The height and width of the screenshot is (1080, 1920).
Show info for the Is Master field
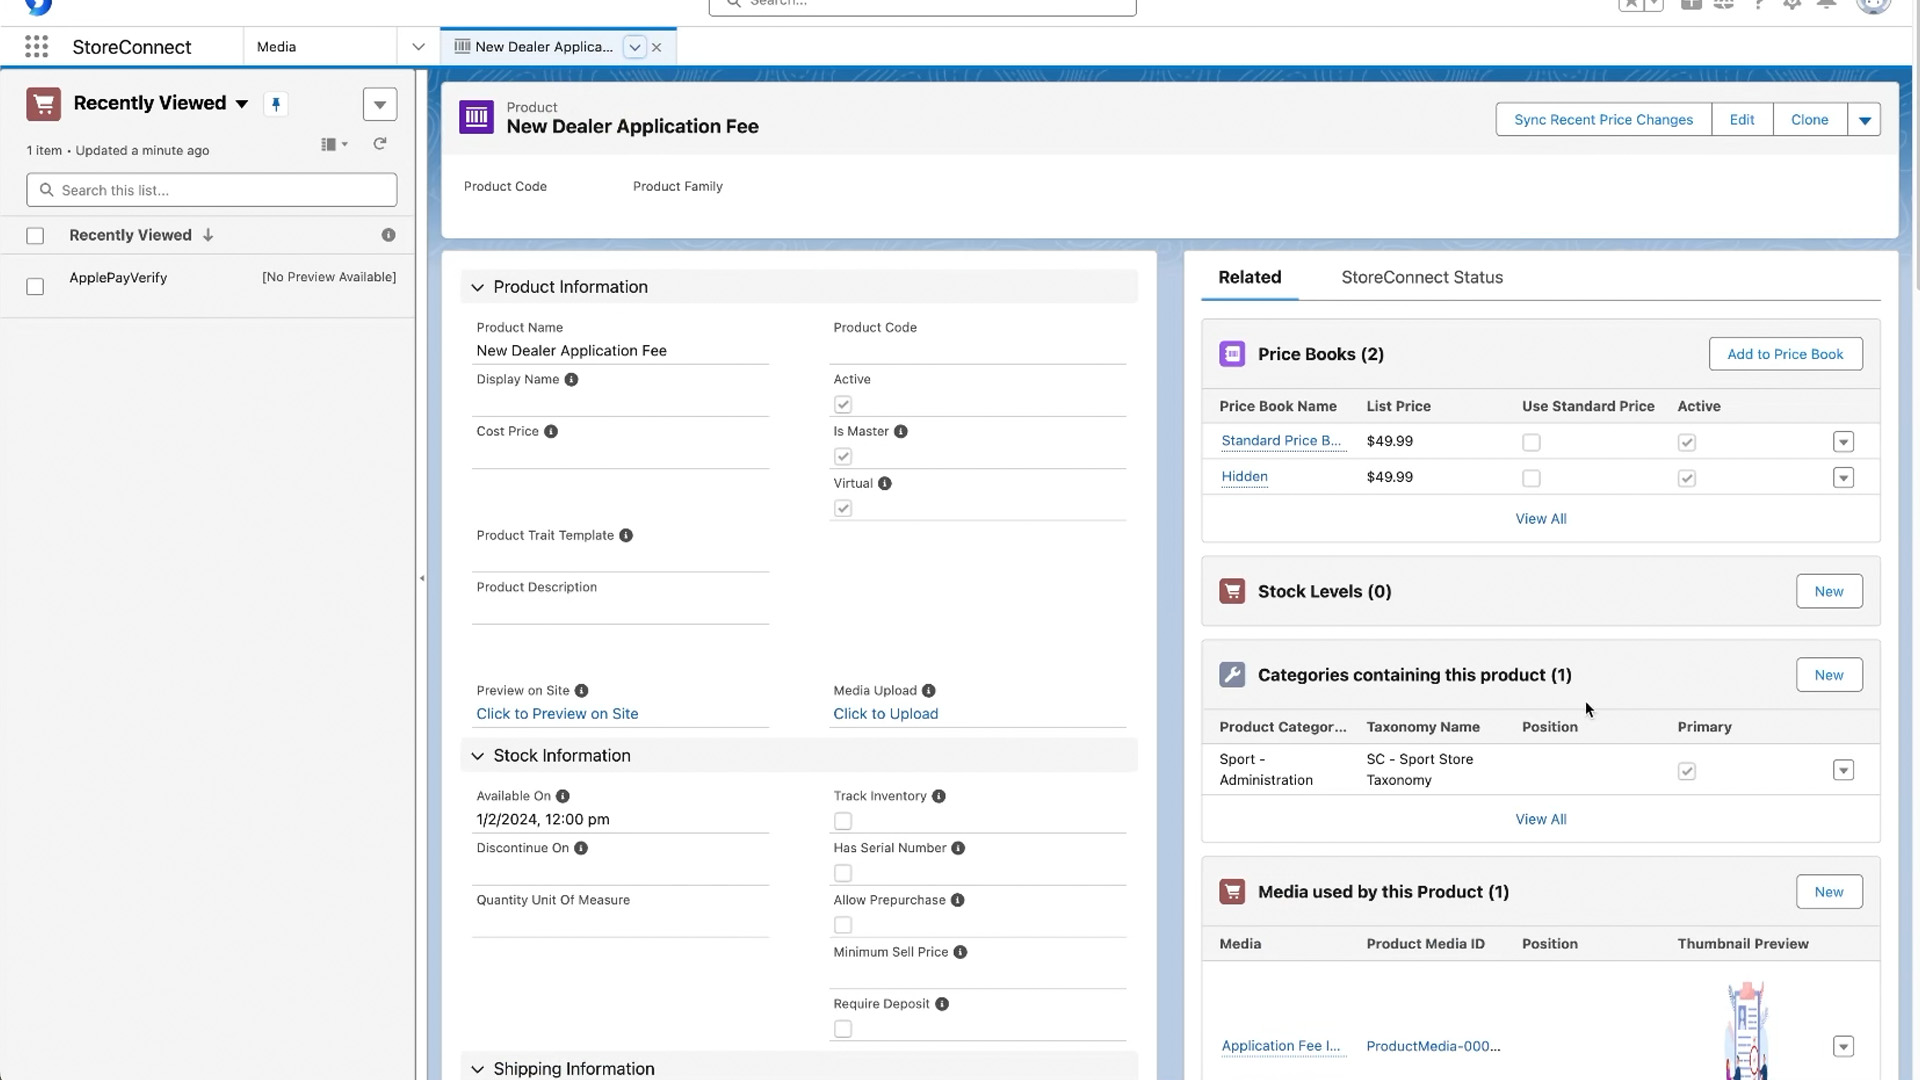tap(901, 432)
